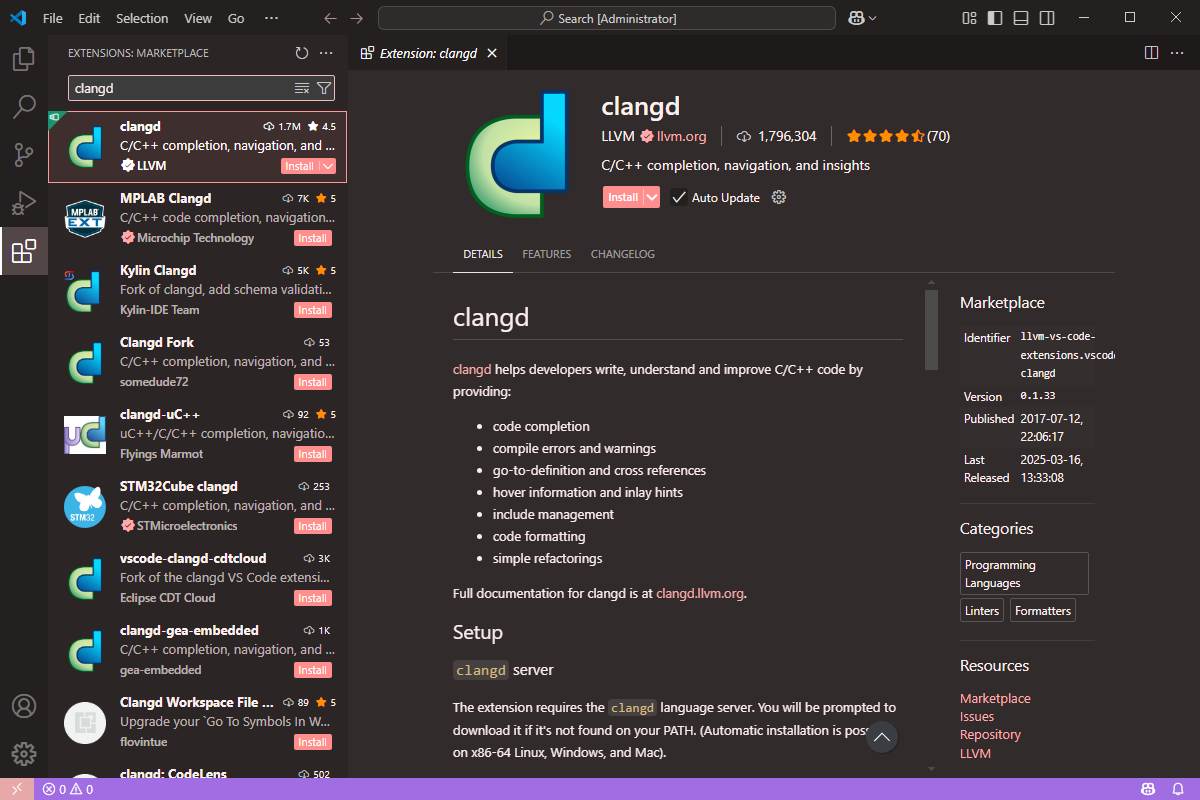
Task: Open Customize Layout icon
Action: pyautogui.click(x=969, y=18)
